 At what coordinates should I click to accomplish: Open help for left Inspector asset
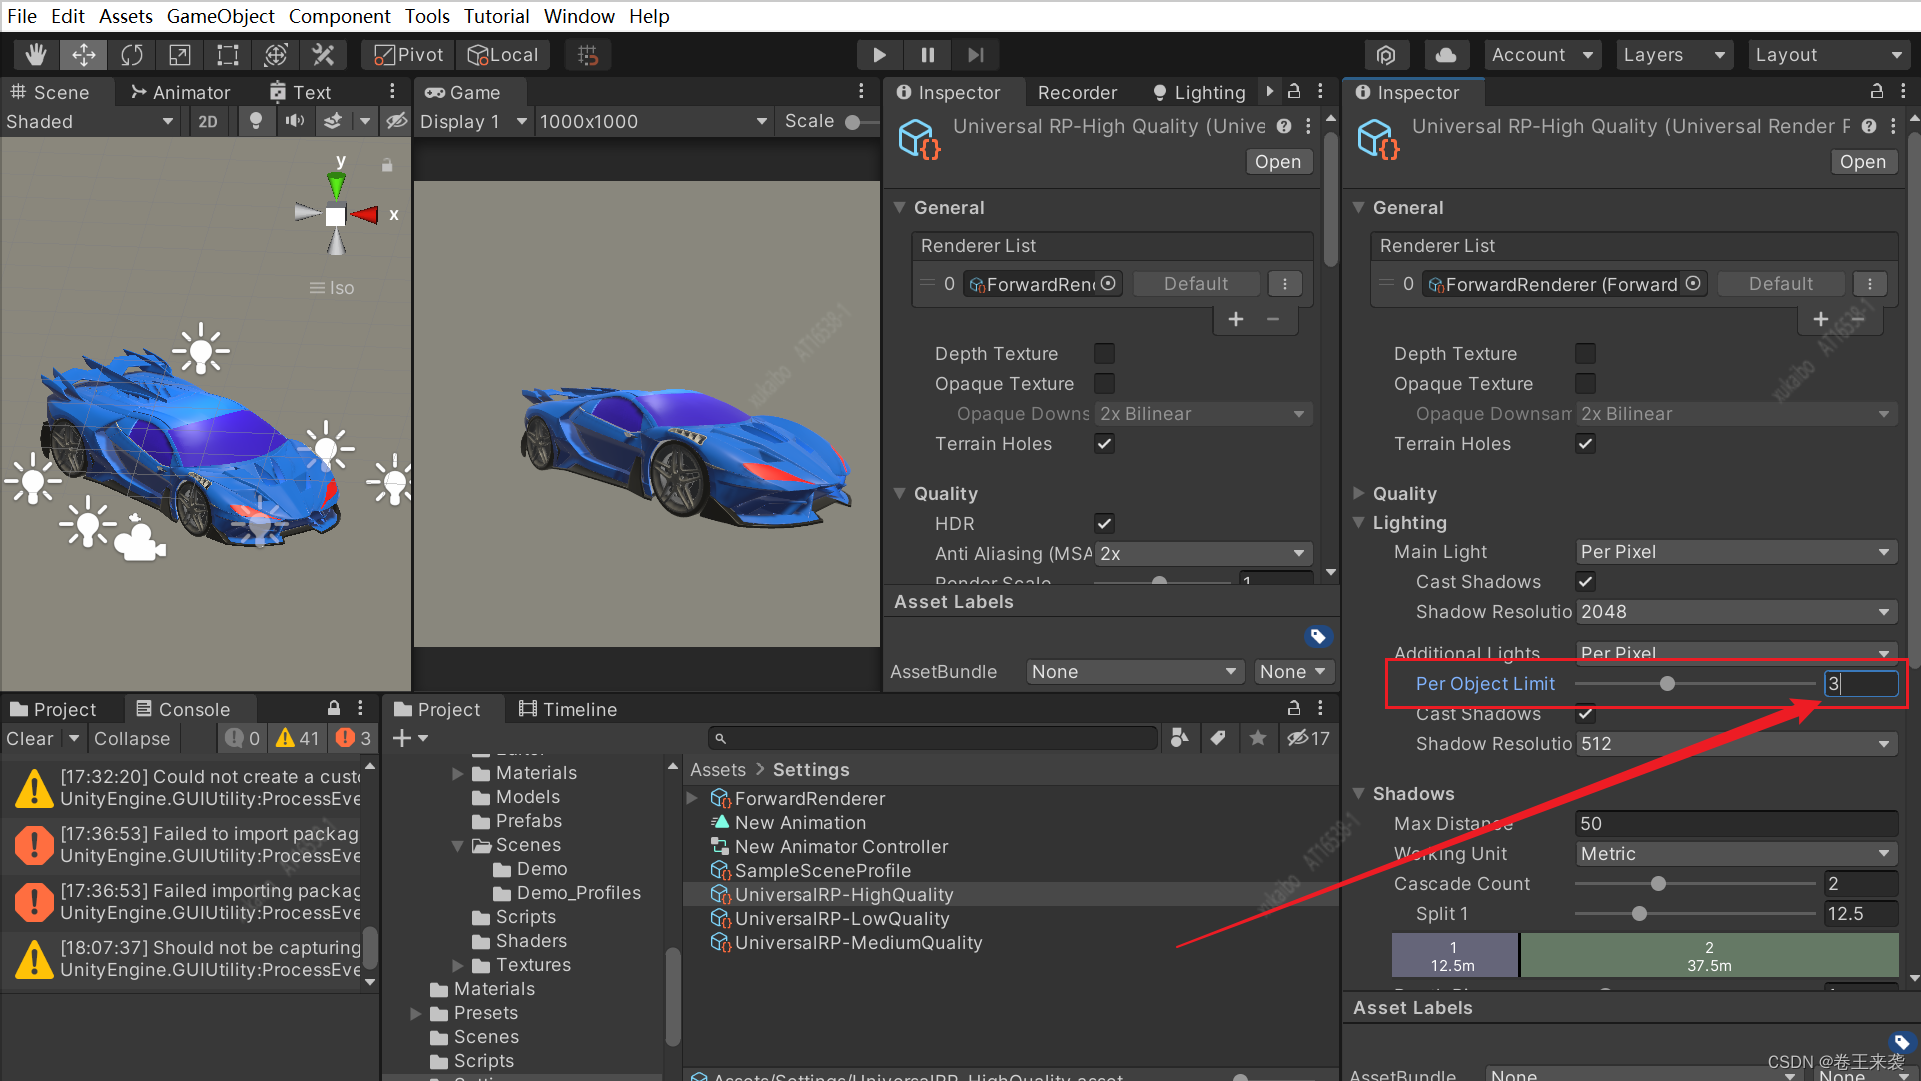click(1284, 126)
